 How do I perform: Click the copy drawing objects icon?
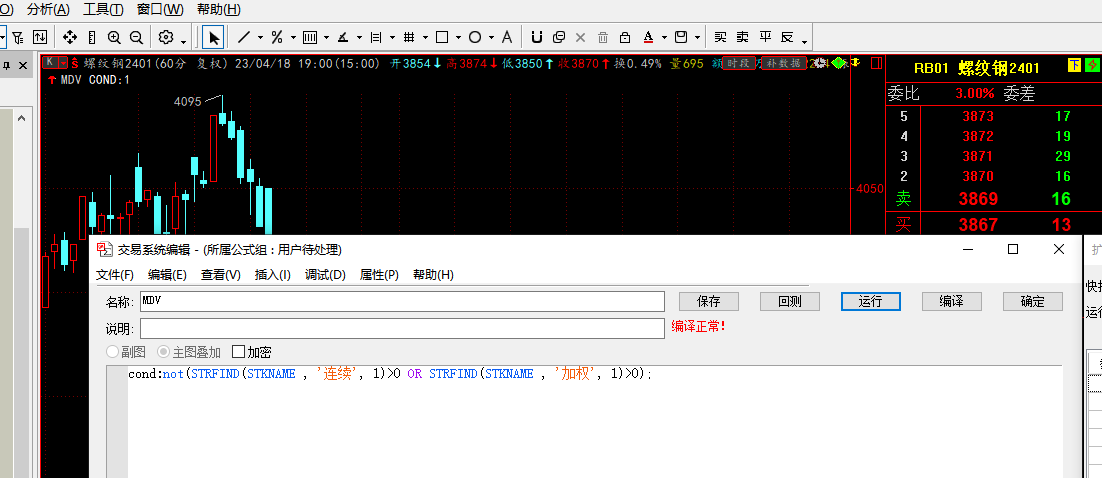(559, 37)
